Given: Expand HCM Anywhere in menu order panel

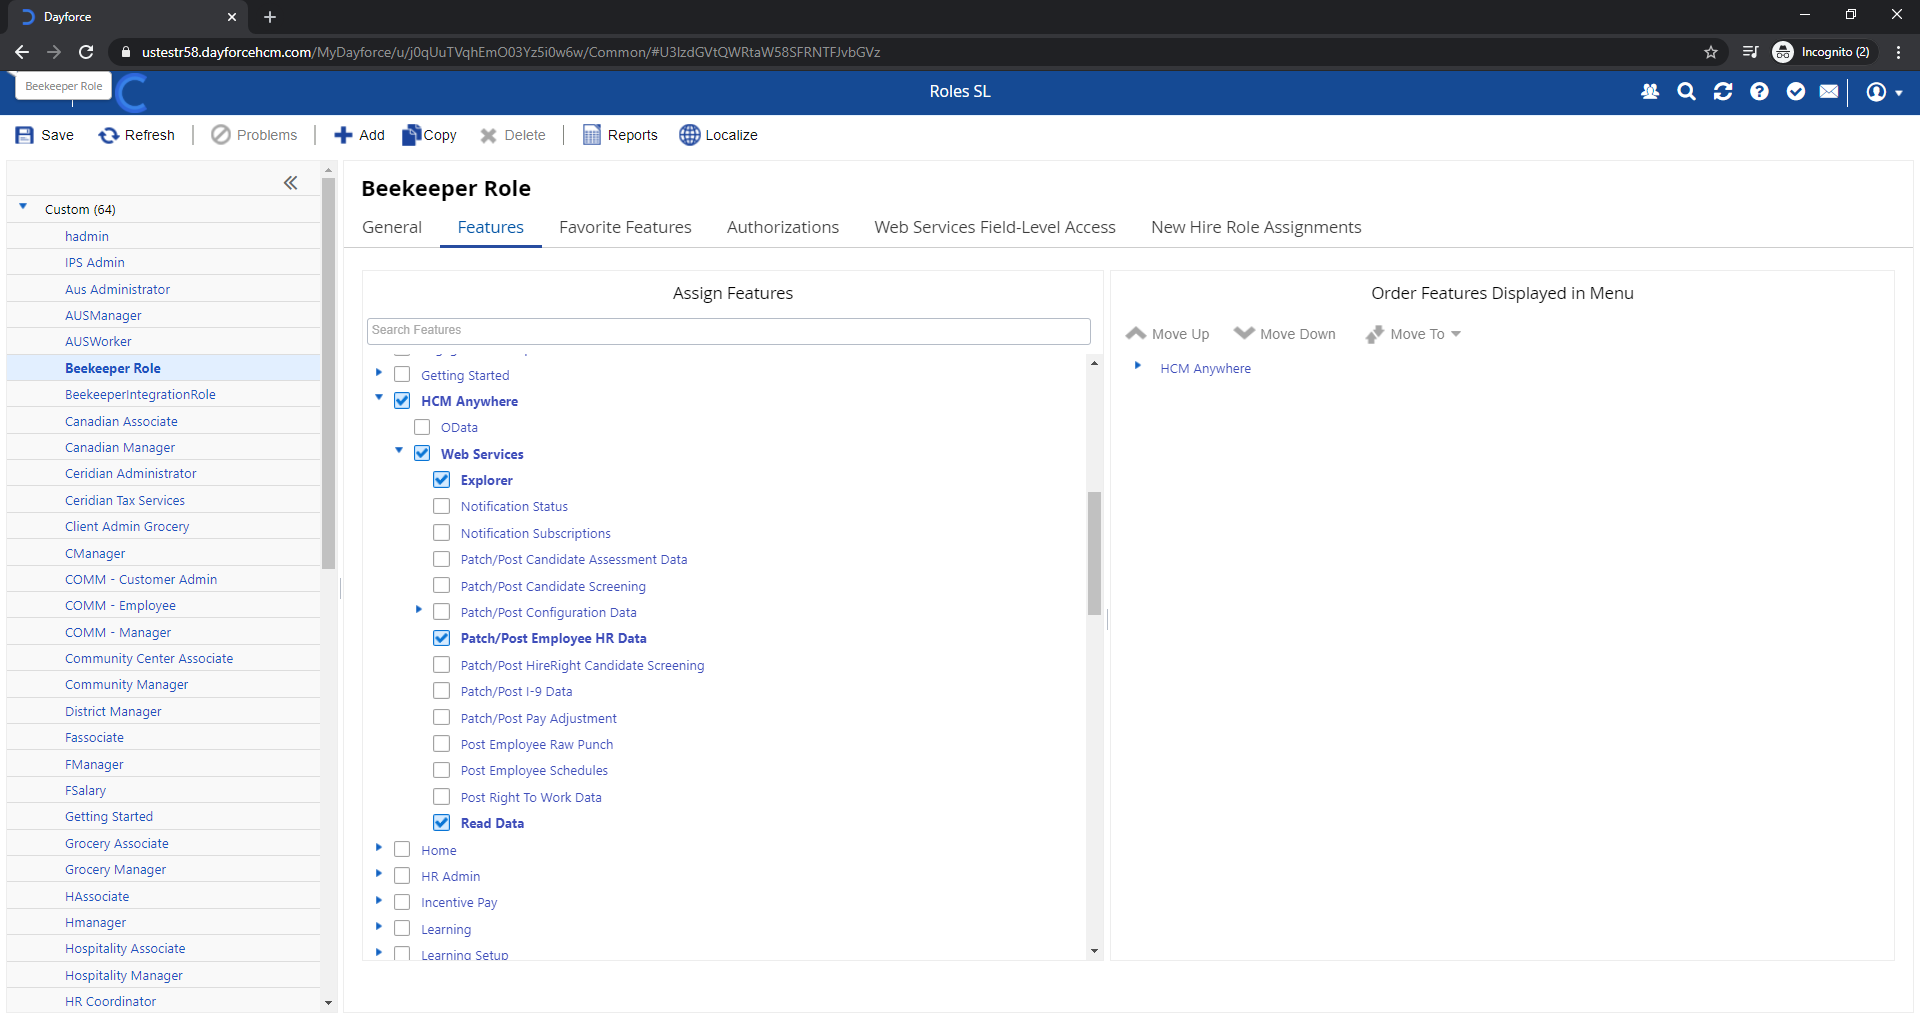Looking at the screenshot, I should click(1138, 366).
